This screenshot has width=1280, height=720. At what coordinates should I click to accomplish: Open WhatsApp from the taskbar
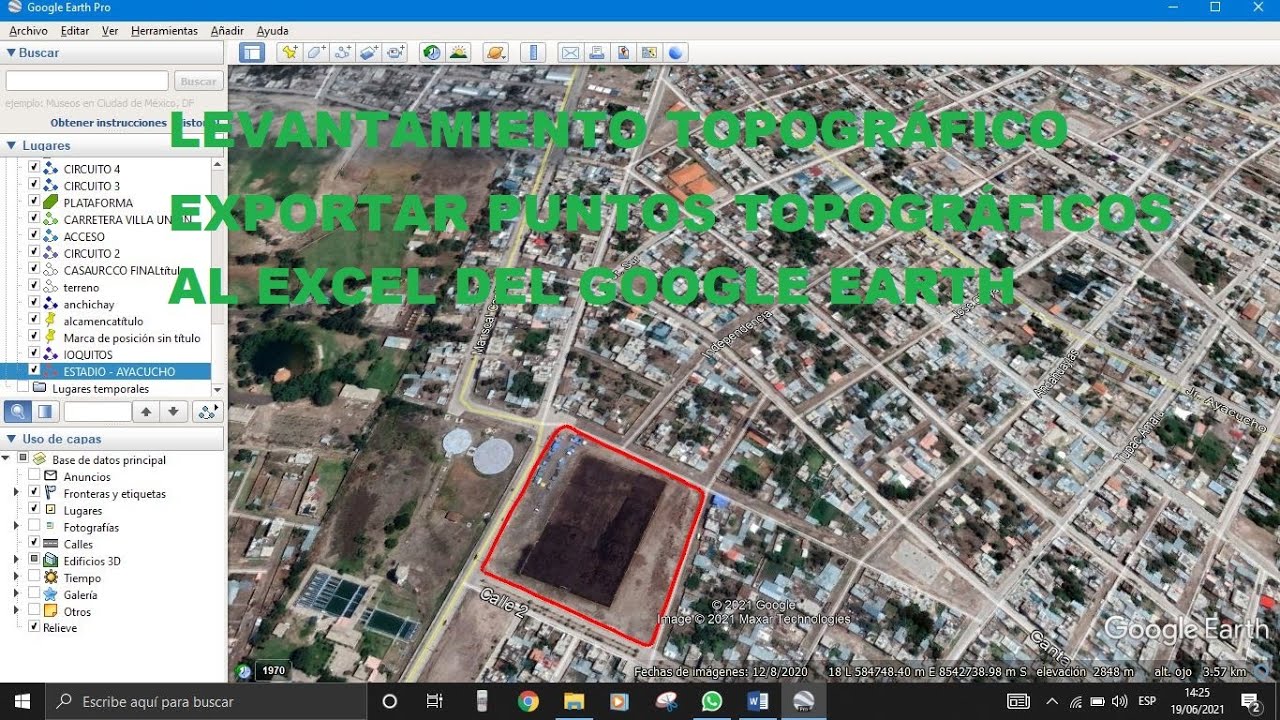point(711,701)
